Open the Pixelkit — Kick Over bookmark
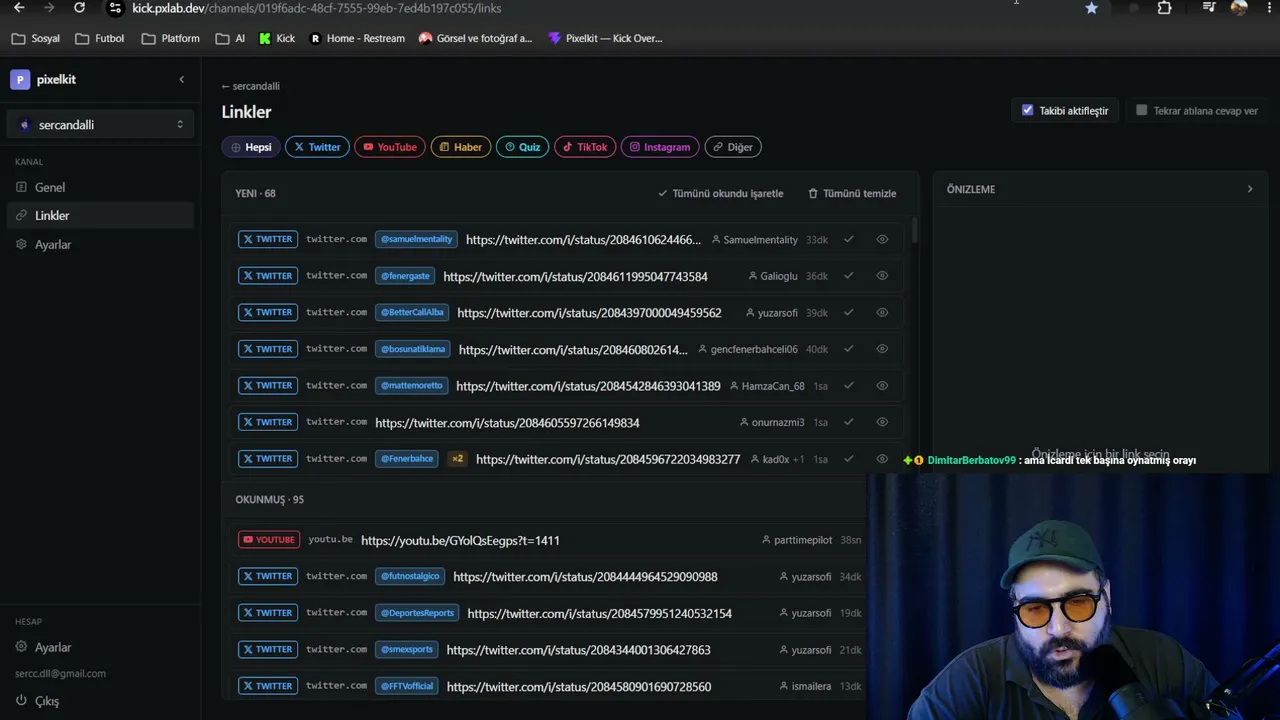 click(x=605, y=39)
